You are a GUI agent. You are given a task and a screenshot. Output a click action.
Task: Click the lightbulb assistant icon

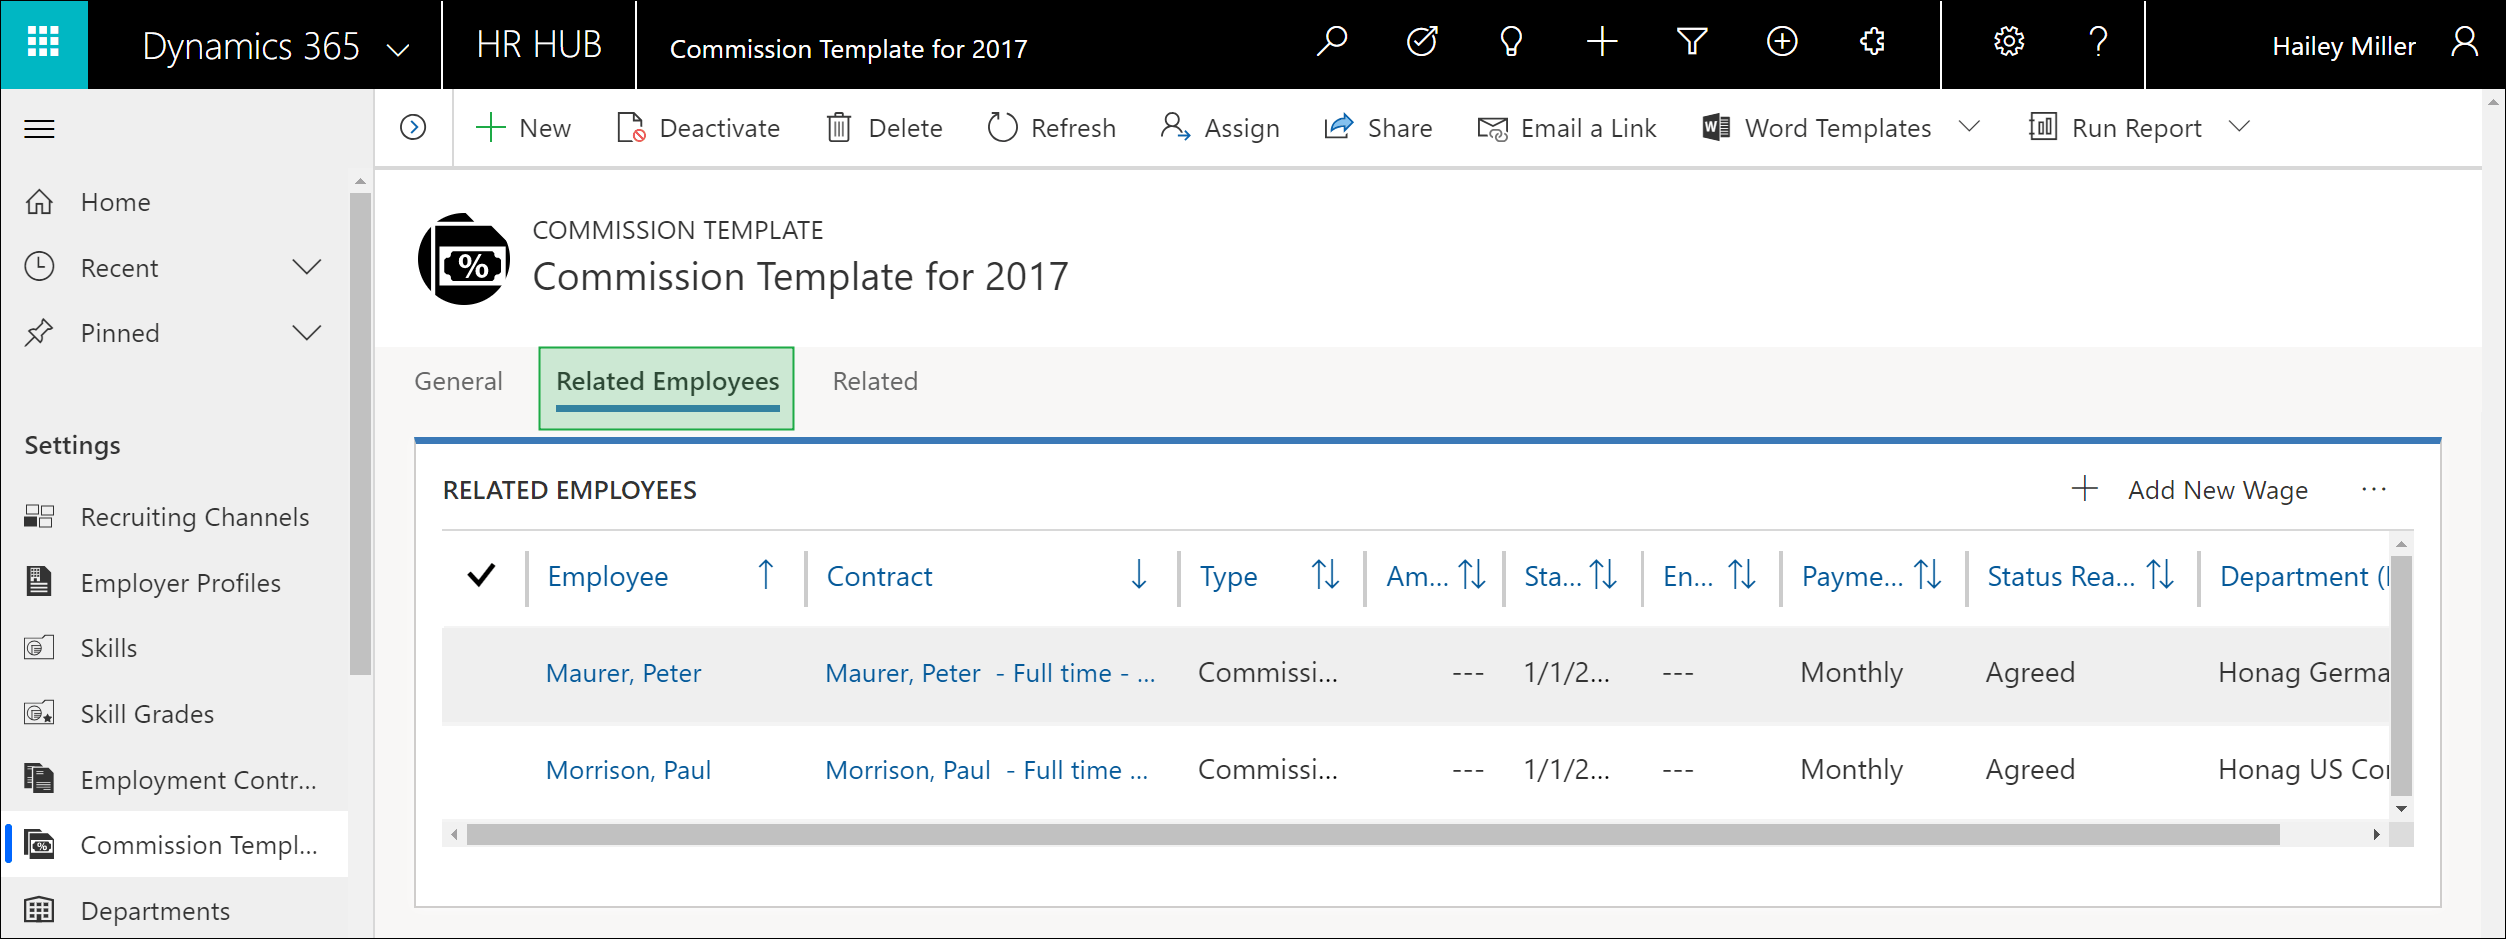1511,42
